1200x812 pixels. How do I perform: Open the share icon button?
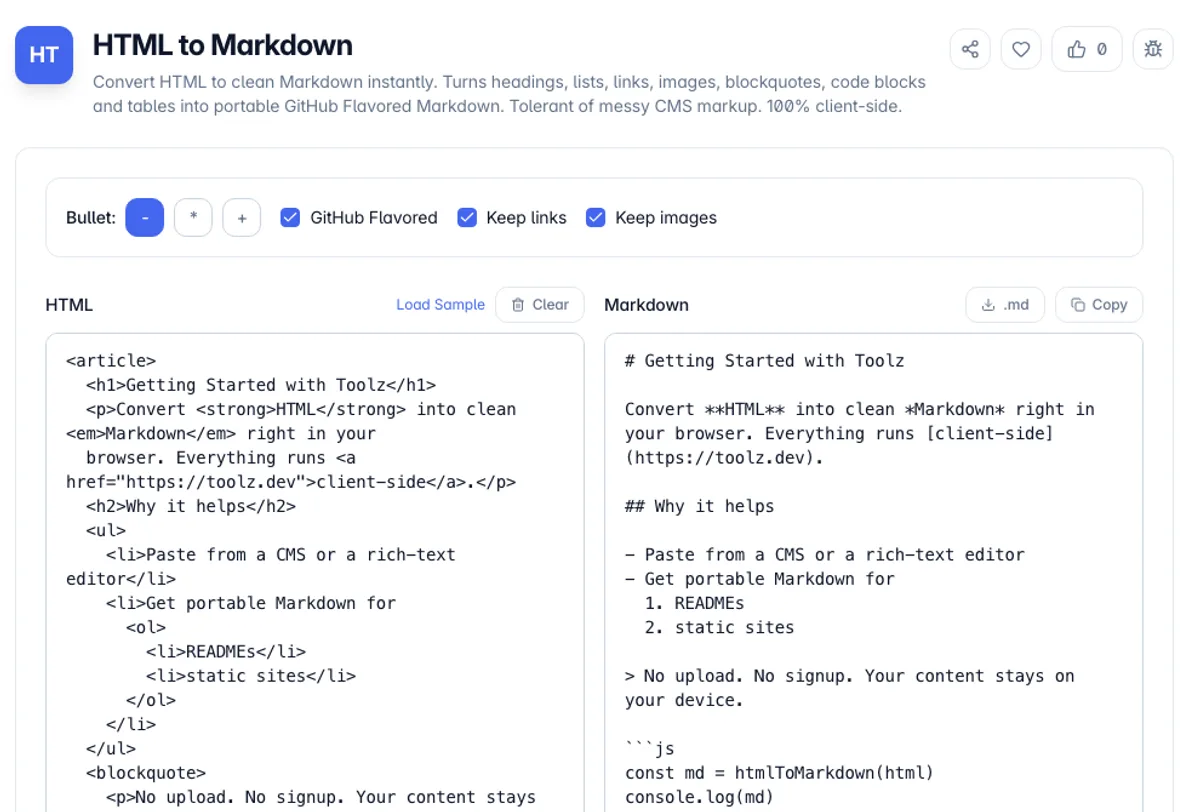coord(970,49)
